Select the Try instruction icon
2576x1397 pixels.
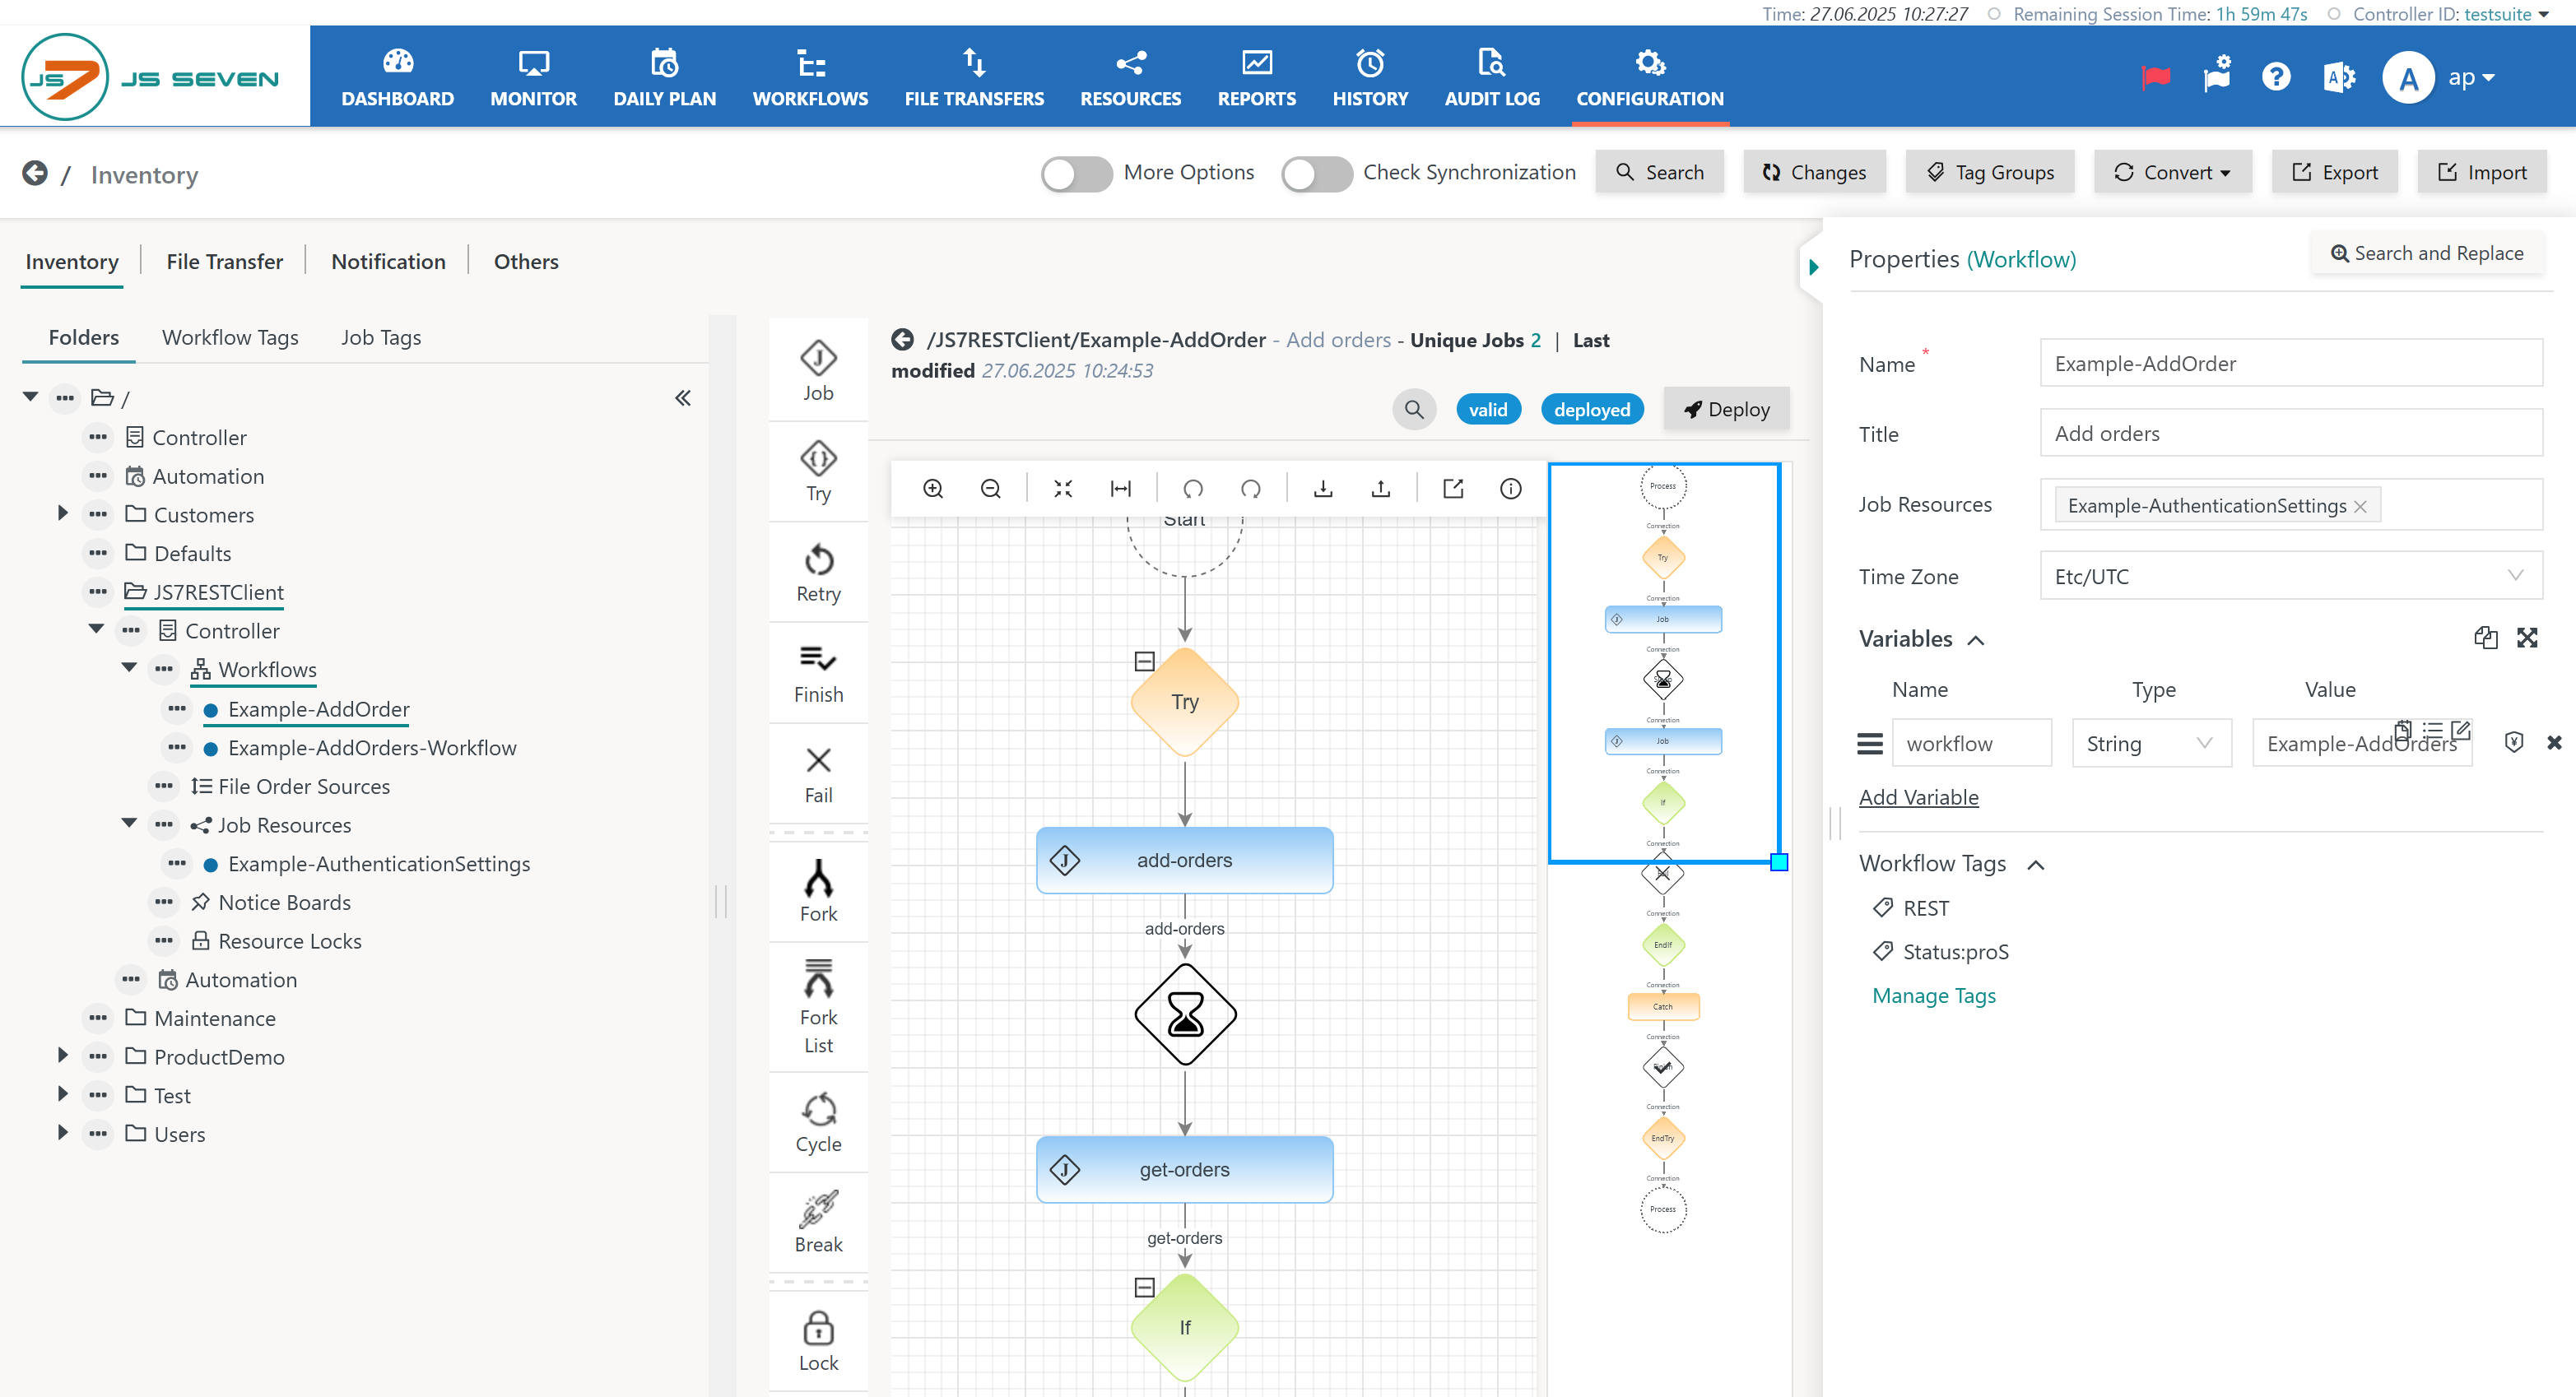(x=818, y=459)
